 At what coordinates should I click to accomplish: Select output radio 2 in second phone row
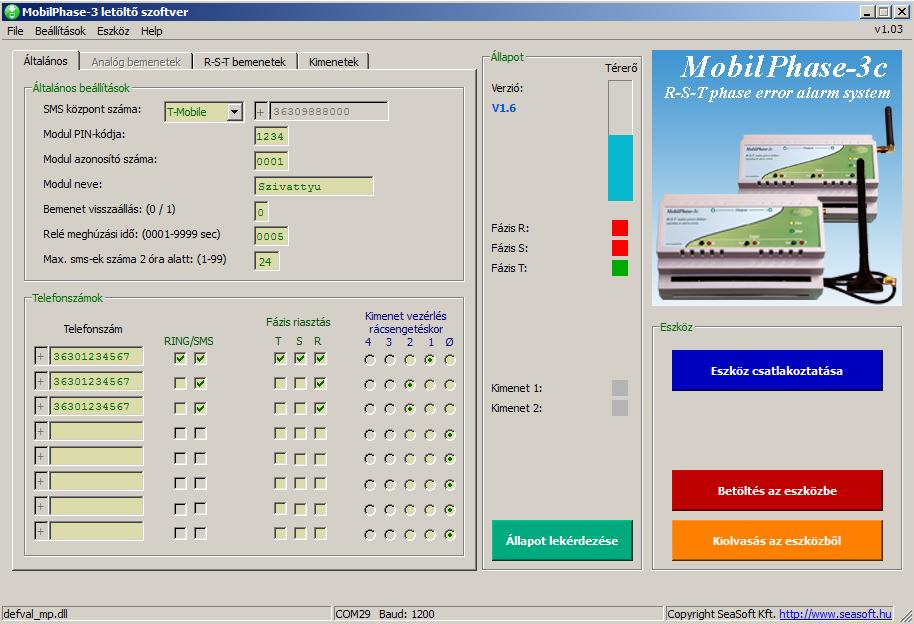410,383
